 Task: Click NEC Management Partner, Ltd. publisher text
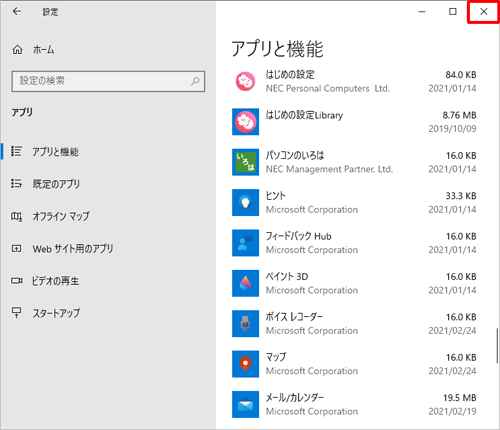tap(329, 169)
